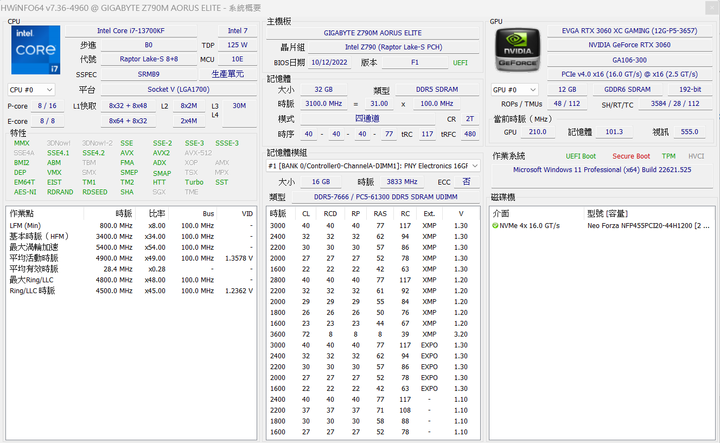Viewport: 720px width, 443px height.
Task: Click the GA106-300 GPU chip field
Action: pos(630,60)
